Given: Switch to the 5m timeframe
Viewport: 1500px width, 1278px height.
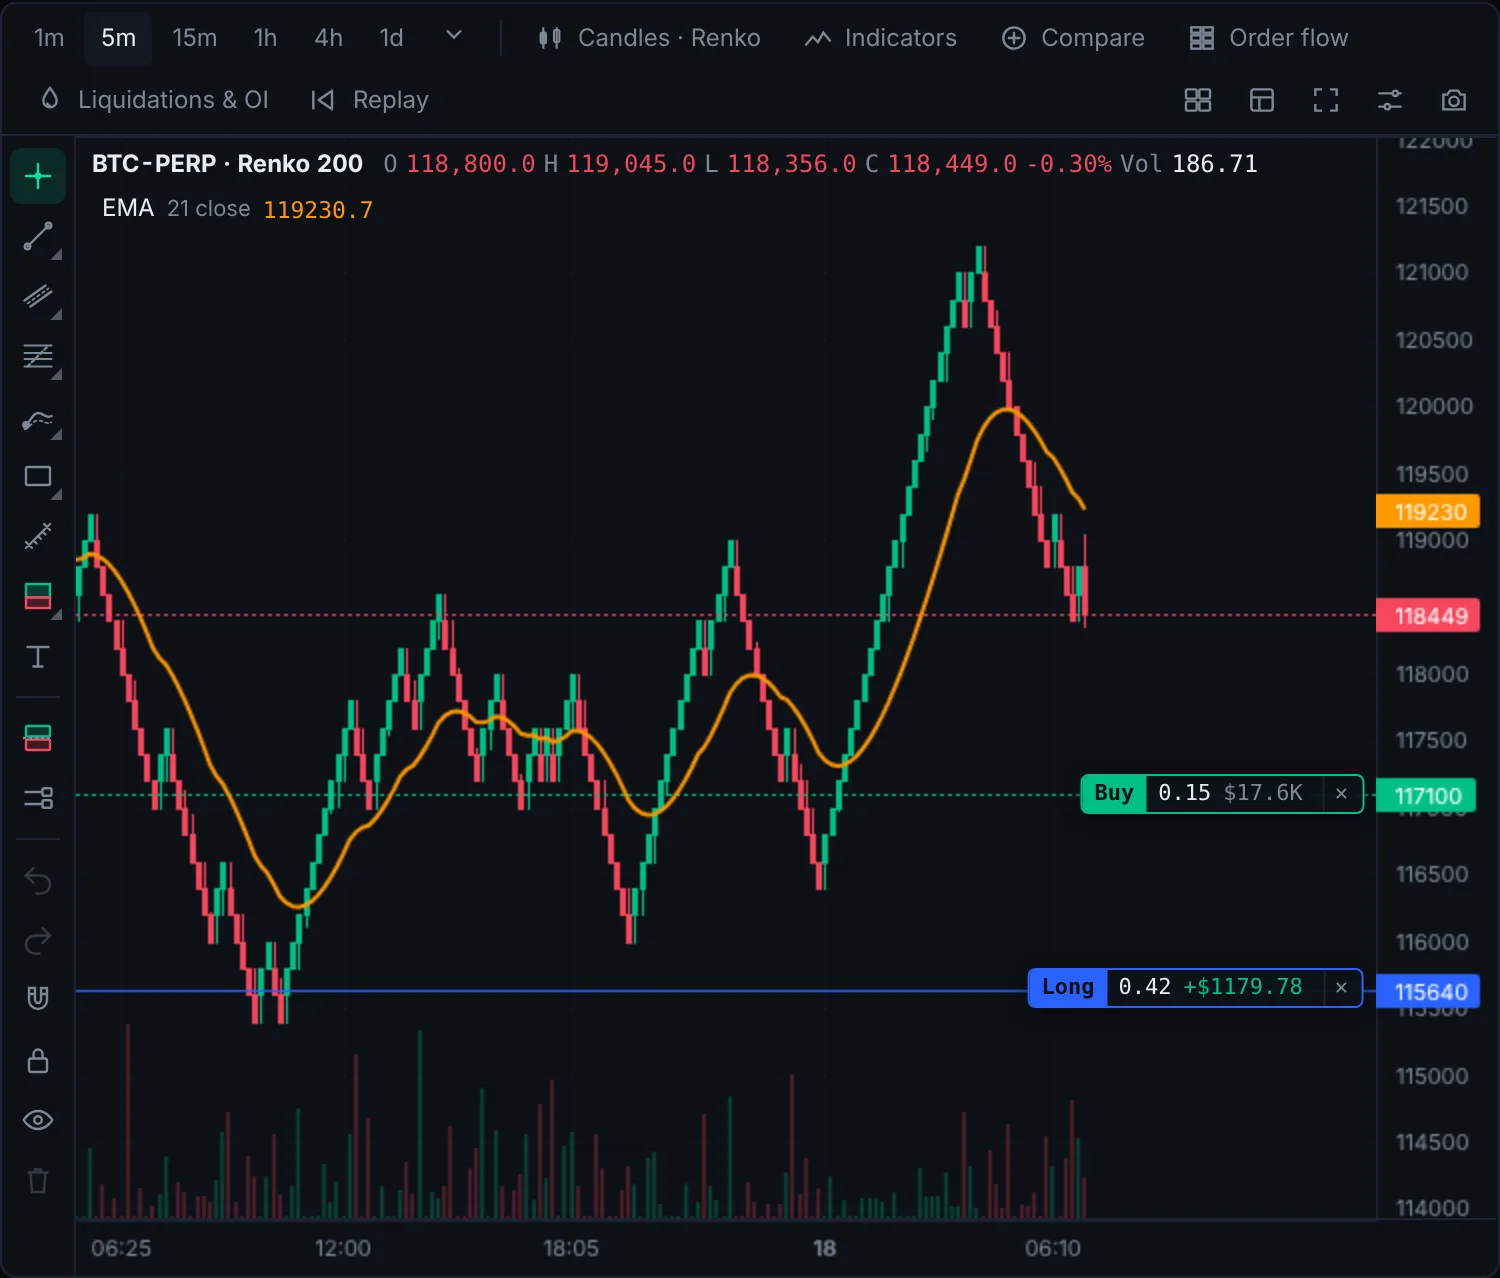Looking at the screenshot, I should pyautogui.click(x=118, y=38).
